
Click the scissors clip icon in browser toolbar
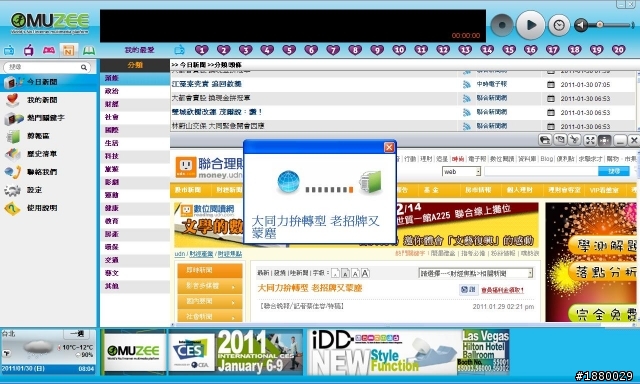(x=575, y=140)
